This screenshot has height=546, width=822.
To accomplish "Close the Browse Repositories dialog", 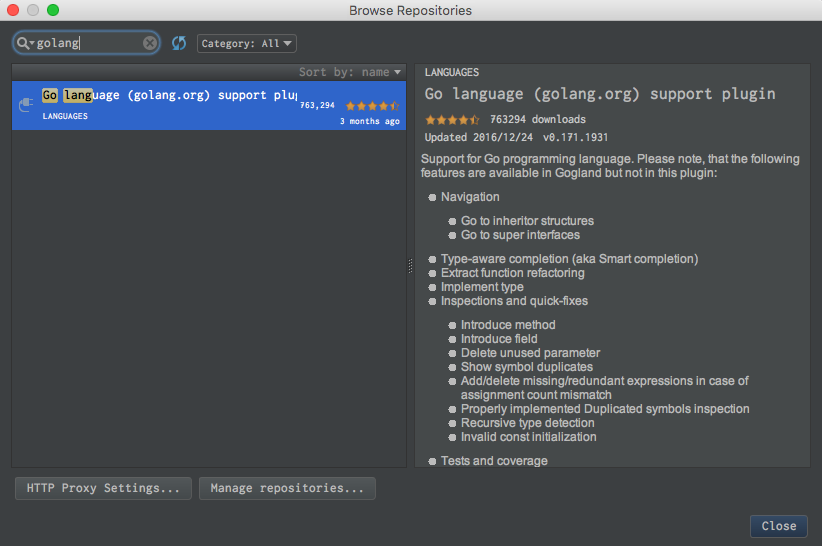I will (778, 526).
